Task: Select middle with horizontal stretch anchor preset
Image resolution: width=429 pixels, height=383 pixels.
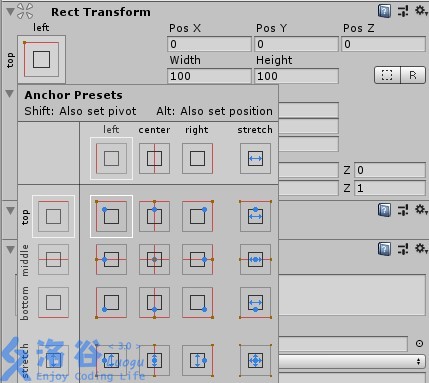Action: click(x=255, y=259)
